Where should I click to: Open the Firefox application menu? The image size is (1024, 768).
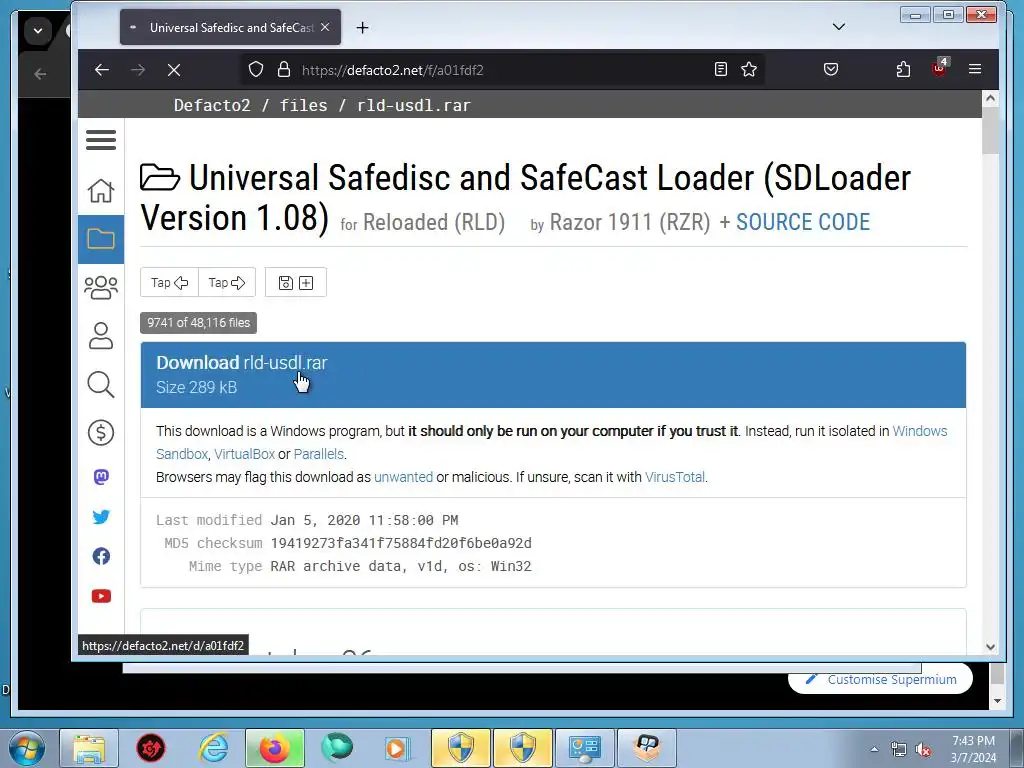click(975, 69)
